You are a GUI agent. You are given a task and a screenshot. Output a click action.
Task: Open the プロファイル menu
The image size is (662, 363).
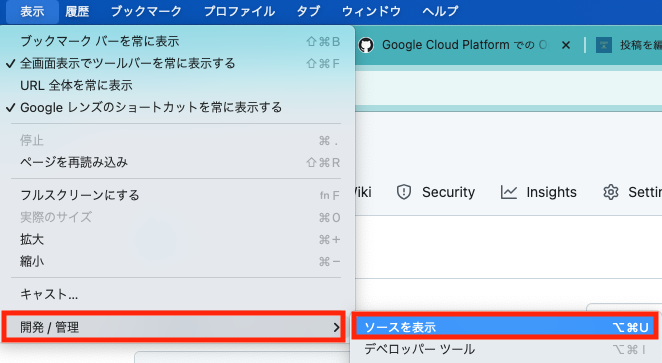tap(239, 11)
